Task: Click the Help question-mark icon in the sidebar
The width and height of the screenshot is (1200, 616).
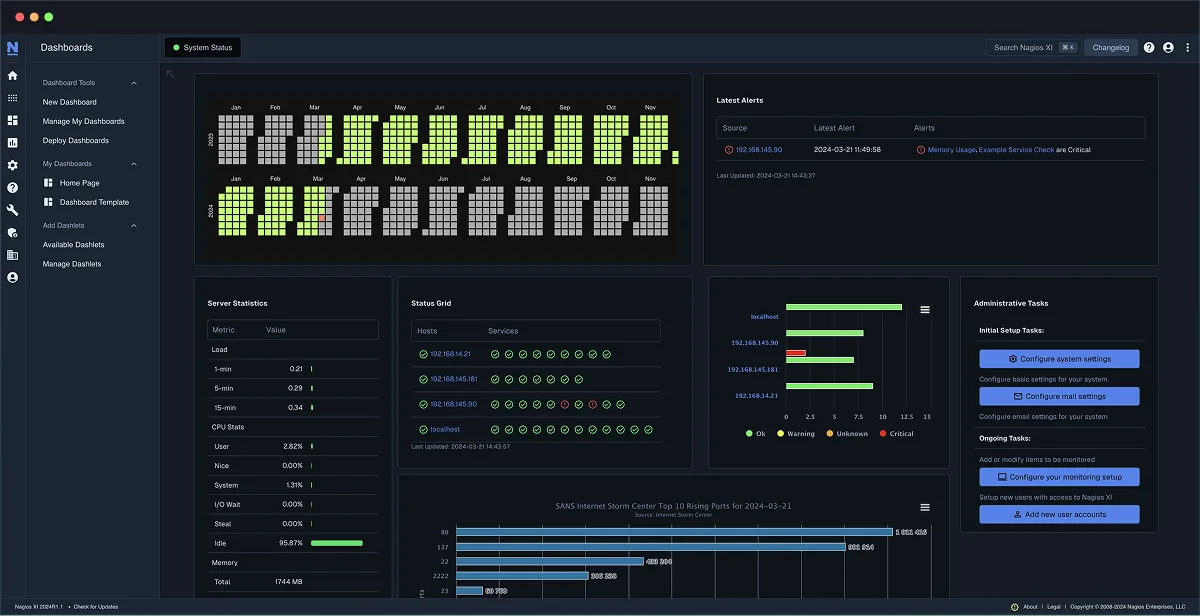Action: point(11,189)
